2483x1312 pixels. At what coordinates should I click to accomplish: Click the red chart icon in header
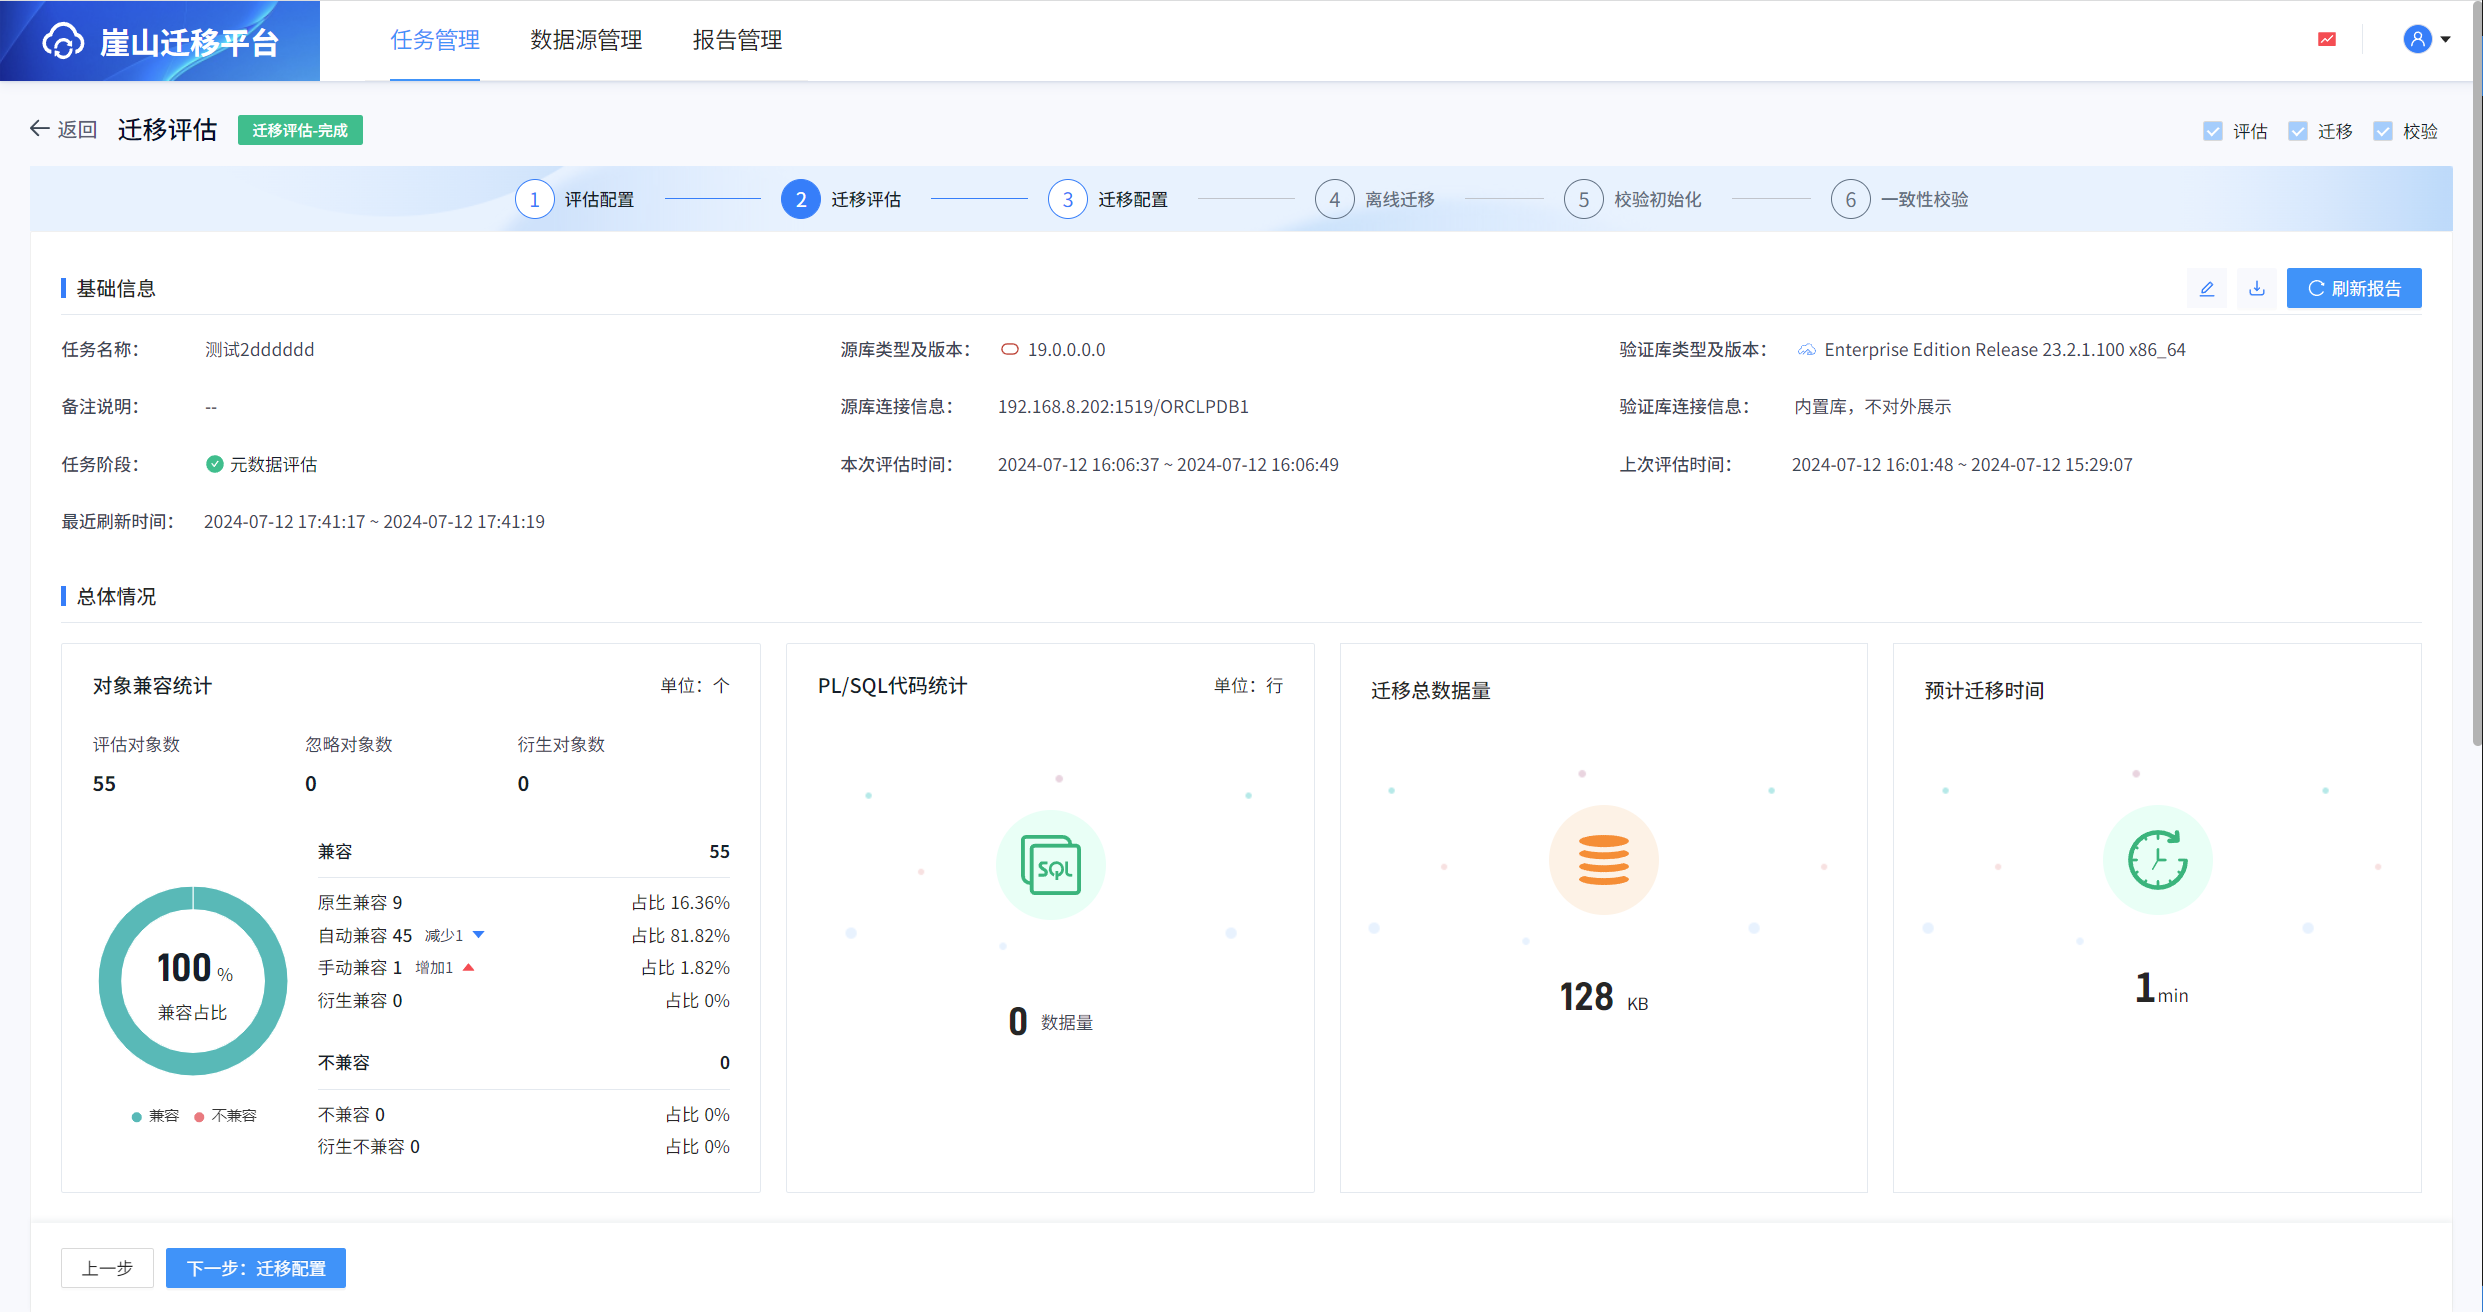click(2327, 39)
